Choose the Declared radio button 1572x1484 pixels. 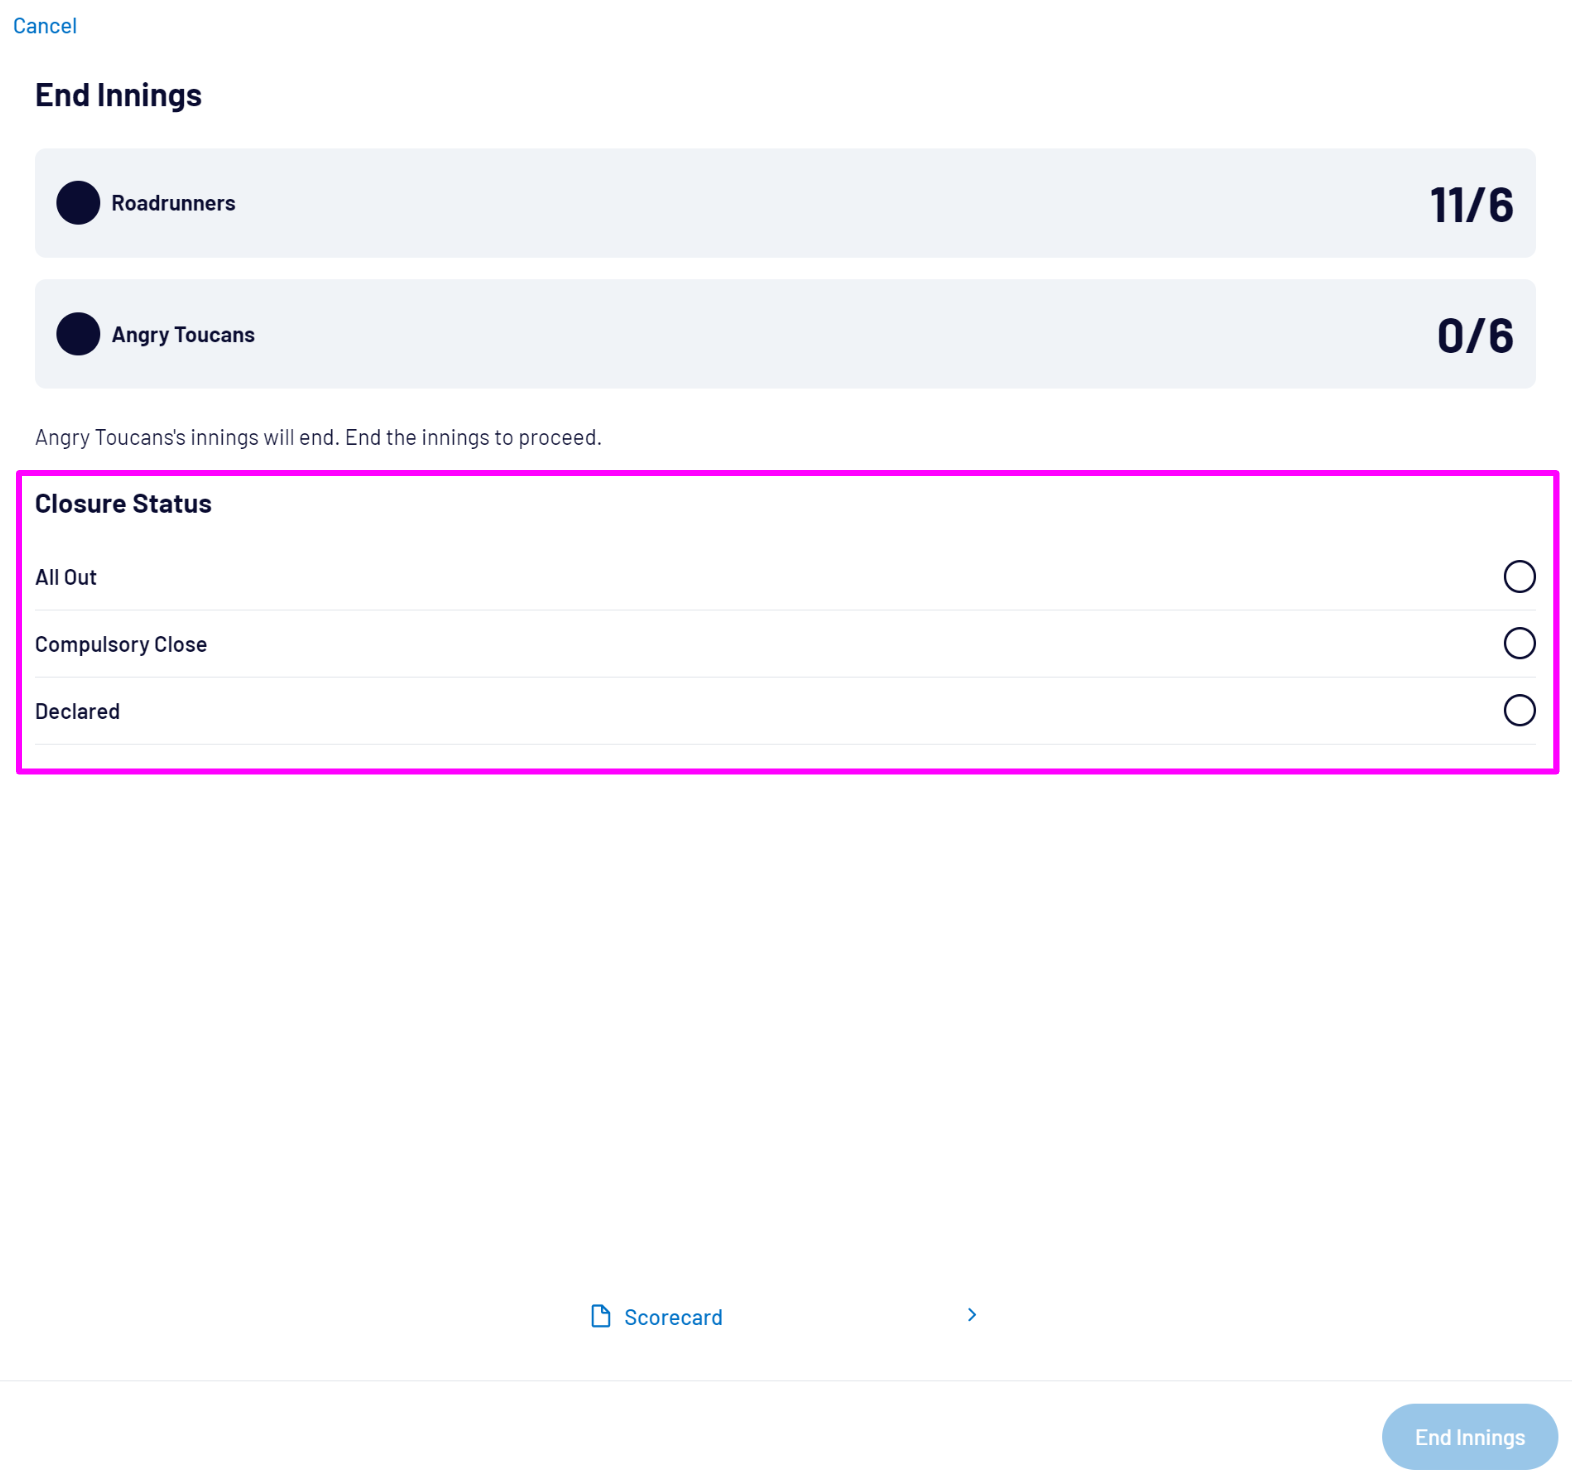[x=1519, y=711]
